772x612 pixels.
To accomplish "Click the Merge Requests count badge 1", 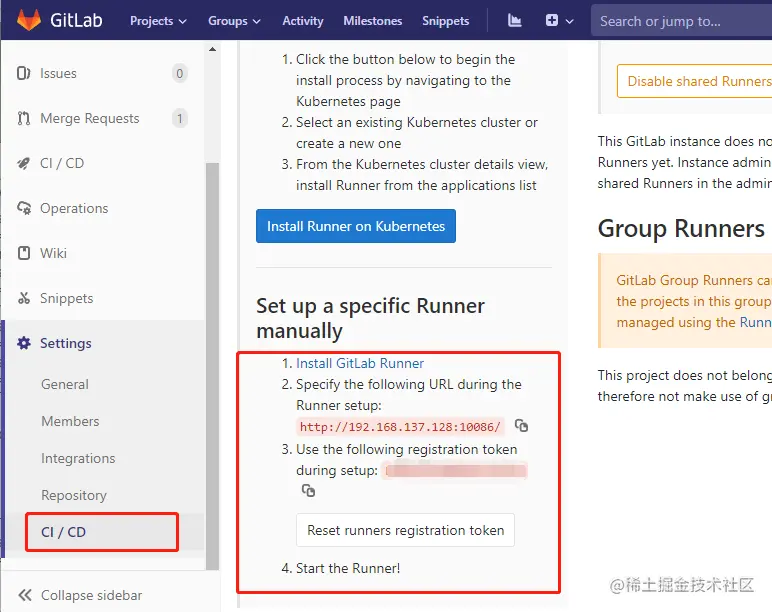I will coord(179,118).
